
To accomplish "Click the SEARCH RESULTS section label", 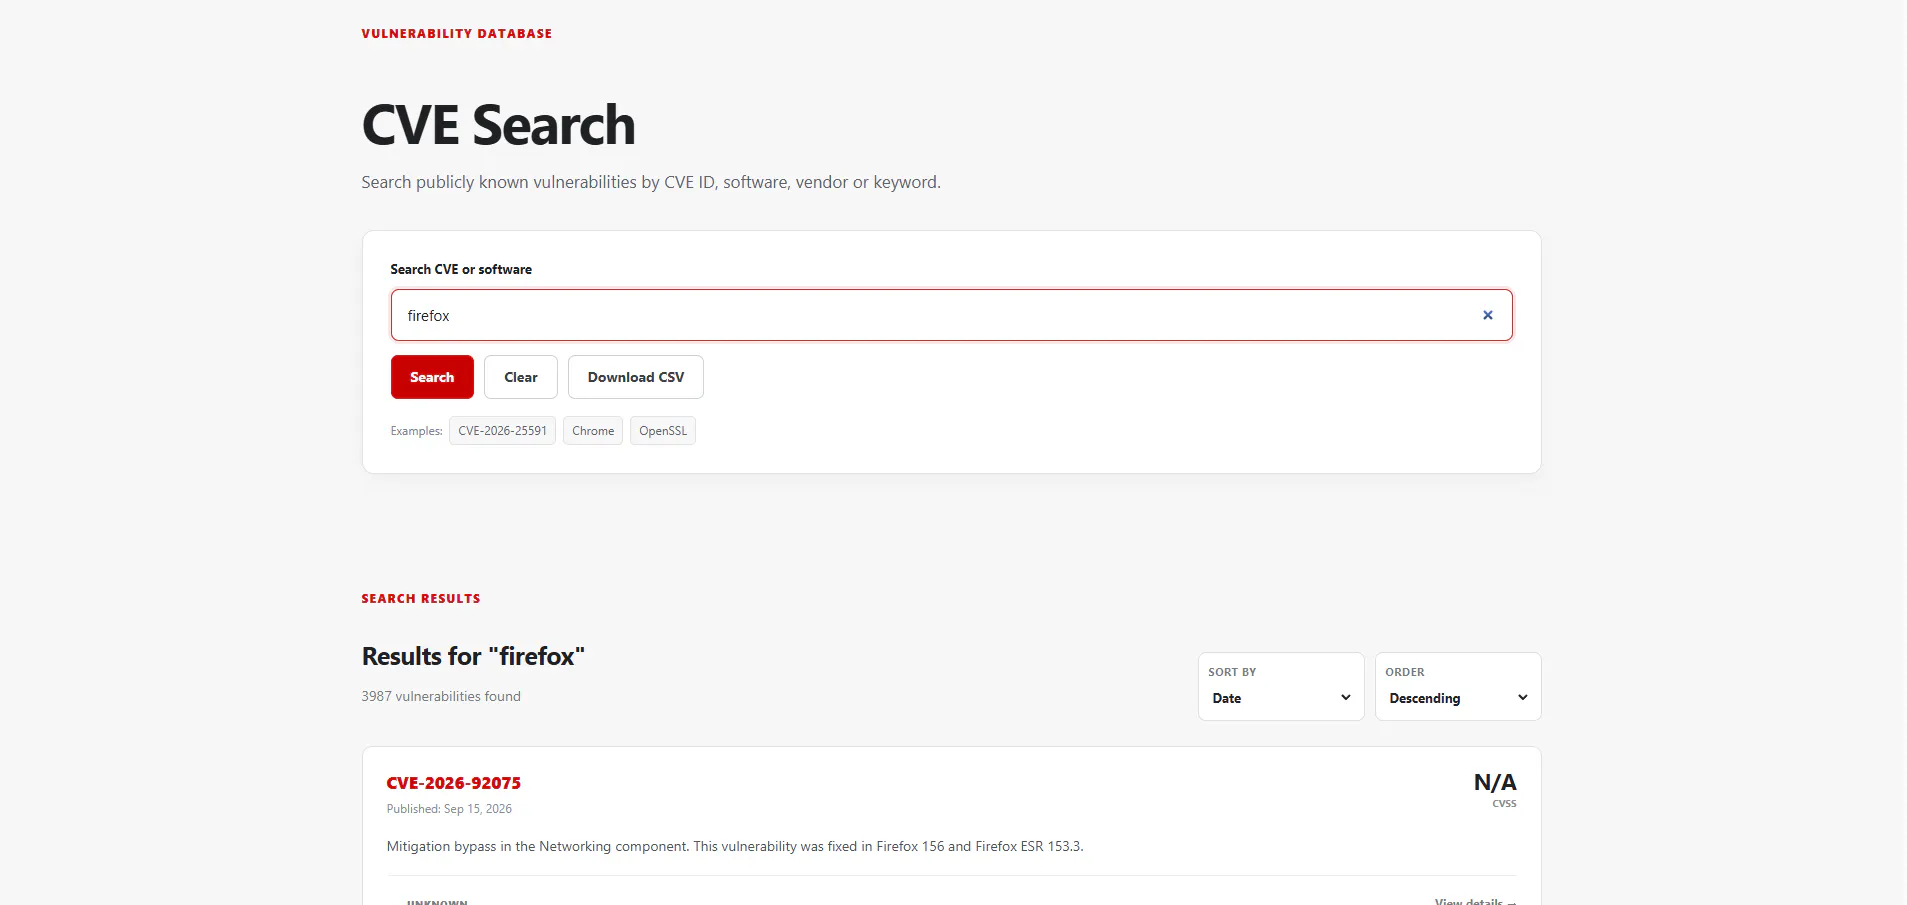I will pos(421,599).
